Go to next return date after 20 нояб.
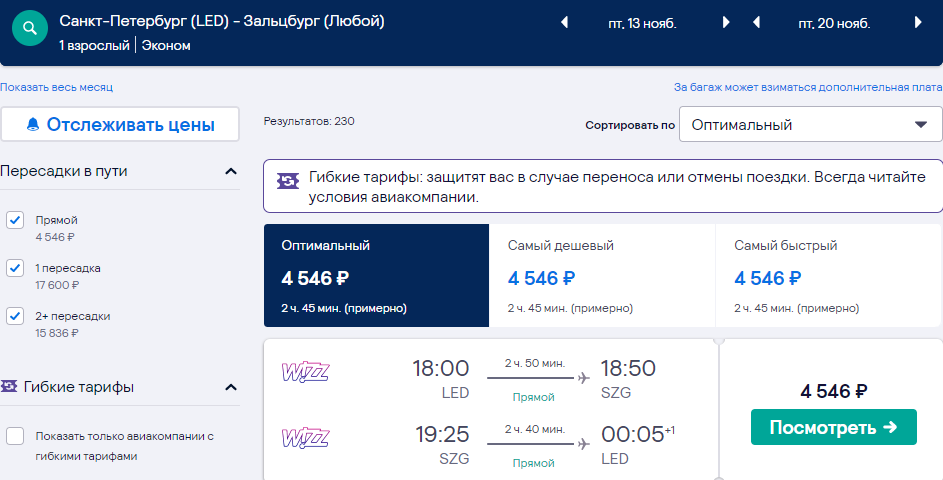The height and width of the screenshot is (480, 943). [x=918, y=23]
